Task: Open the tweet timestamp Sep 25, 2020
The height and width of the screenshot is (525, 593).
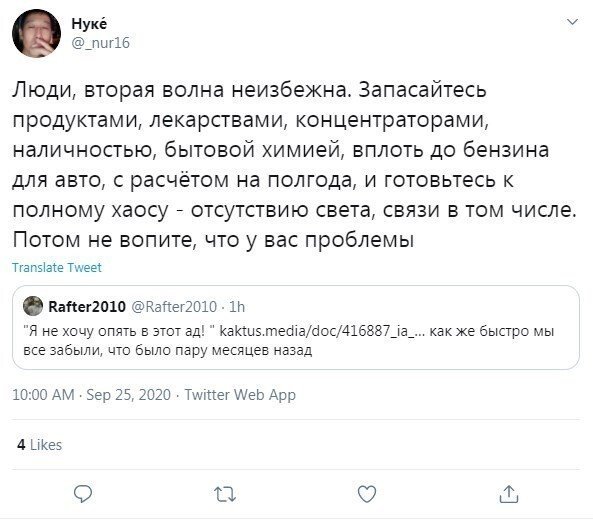Action: point(129,395)
